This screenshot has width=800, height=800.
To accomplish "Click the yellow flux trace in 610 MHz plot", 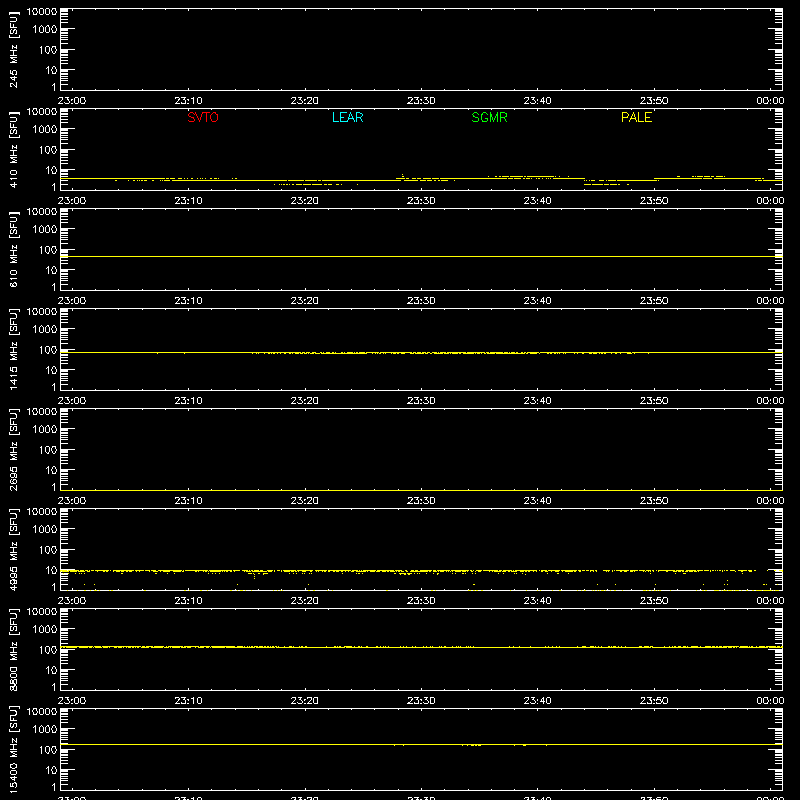I will point(421,257).
